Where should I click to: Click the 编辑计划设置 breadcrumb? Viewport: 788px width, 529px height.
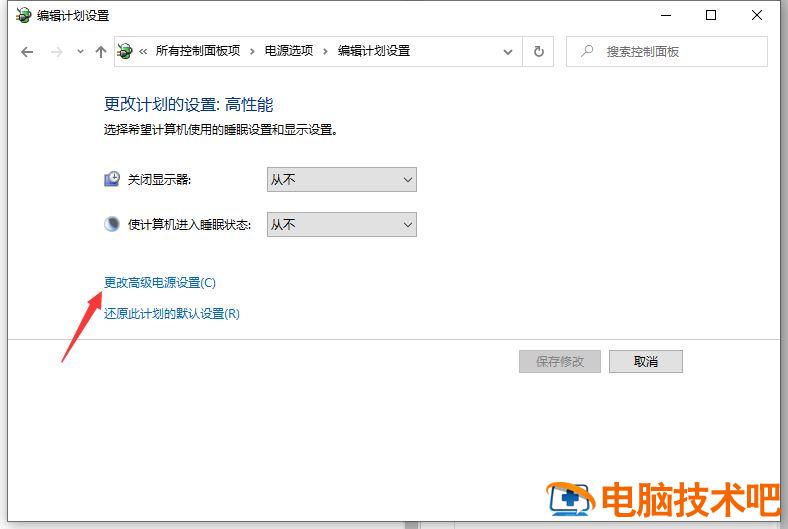pos(374,51)
